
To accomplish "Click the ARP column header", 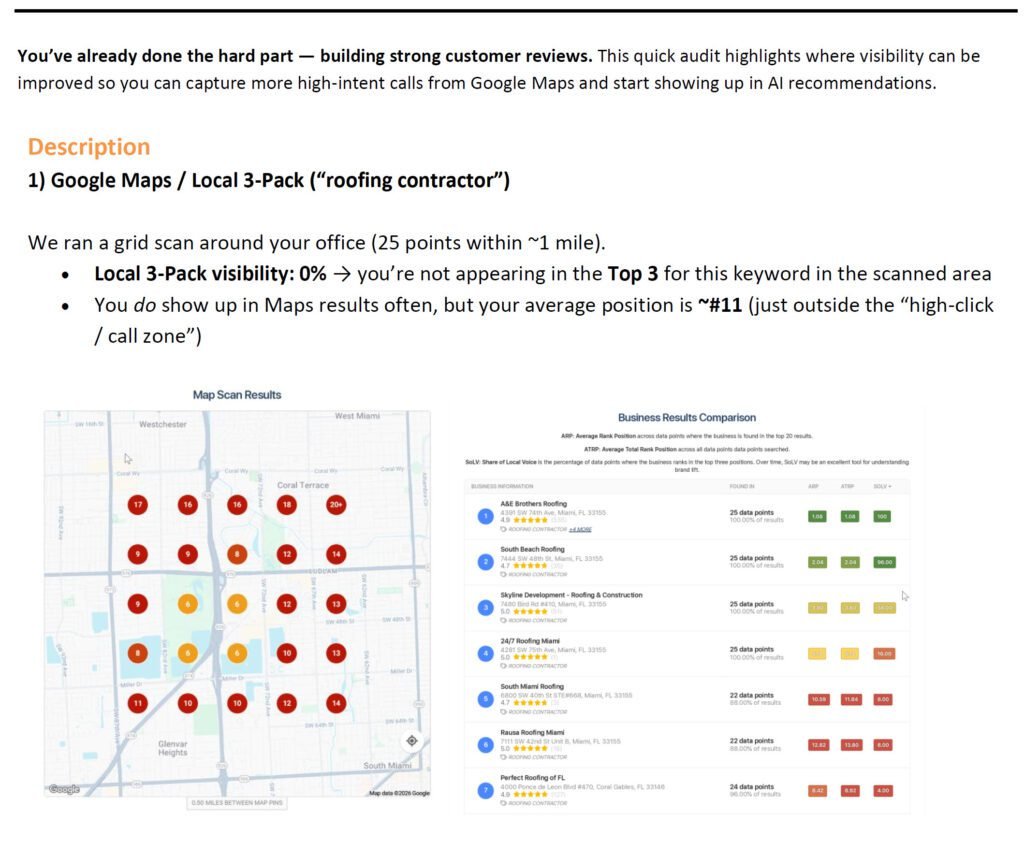I will [x=813, y=486].
